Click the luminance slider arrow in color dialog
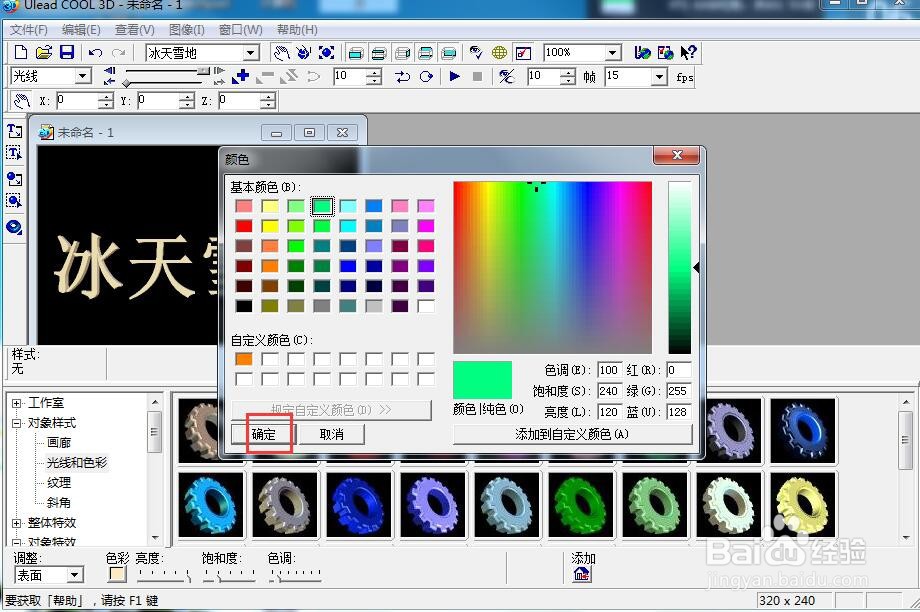Screen dimensions: 920x612 click(696, 268)
